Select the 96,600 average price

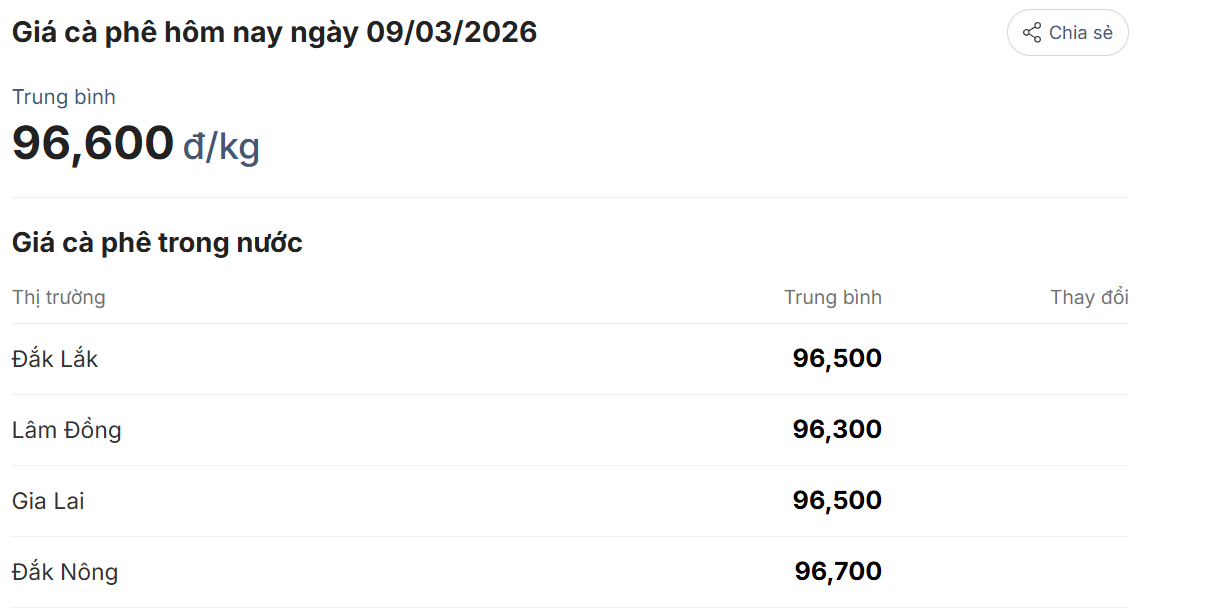[93, 143]
